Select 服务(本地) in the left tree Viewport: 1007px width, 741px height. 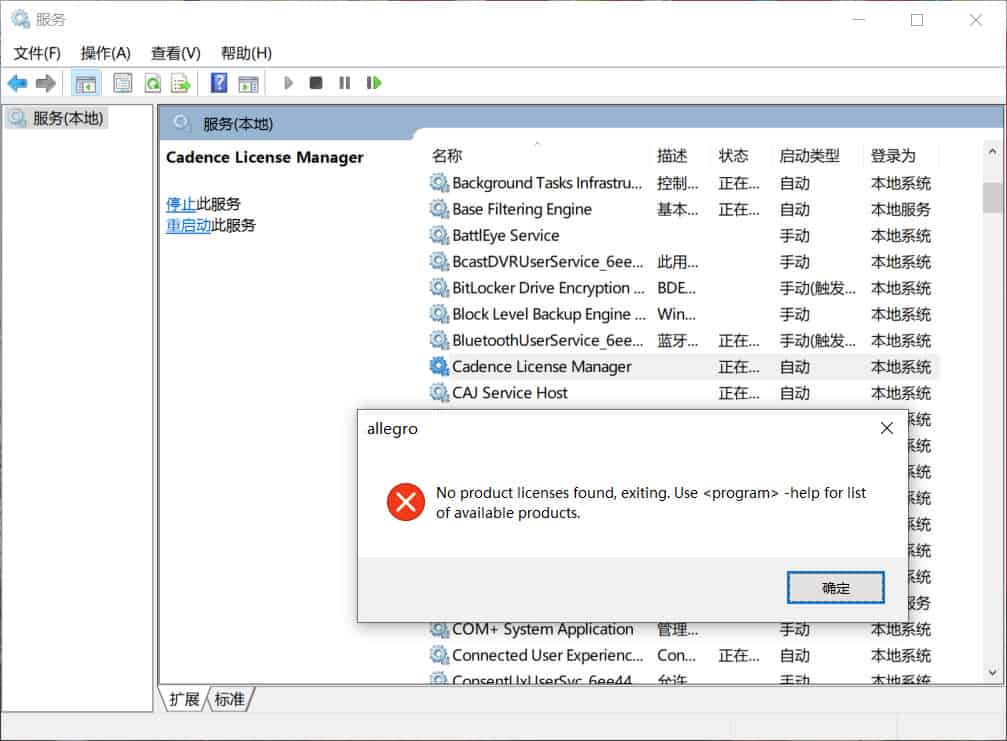67,118
